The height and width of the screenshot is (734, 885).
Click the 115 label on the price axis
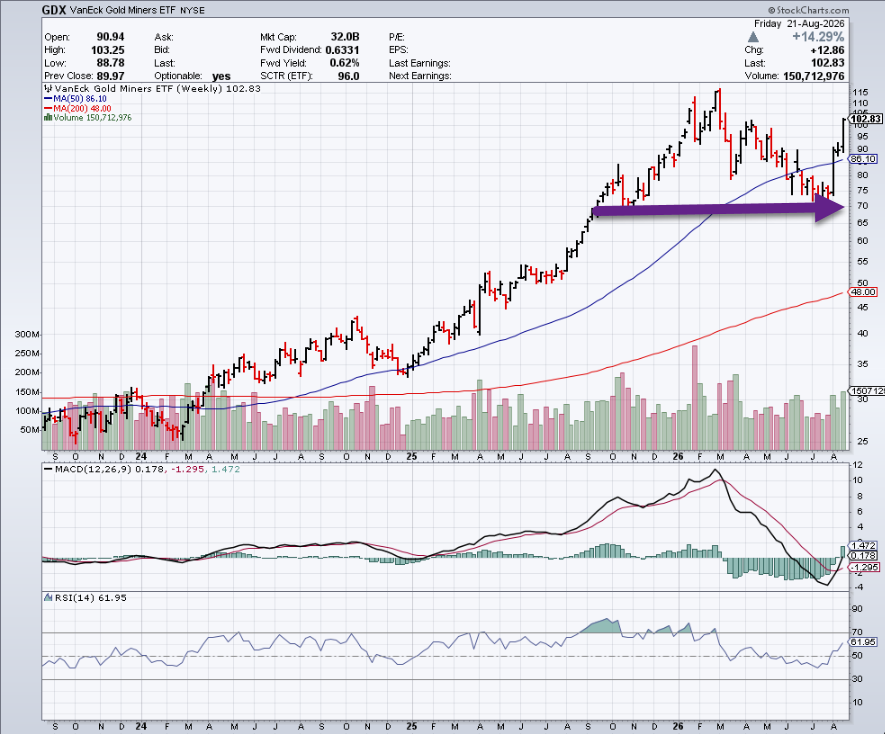(x=861, y=91)
